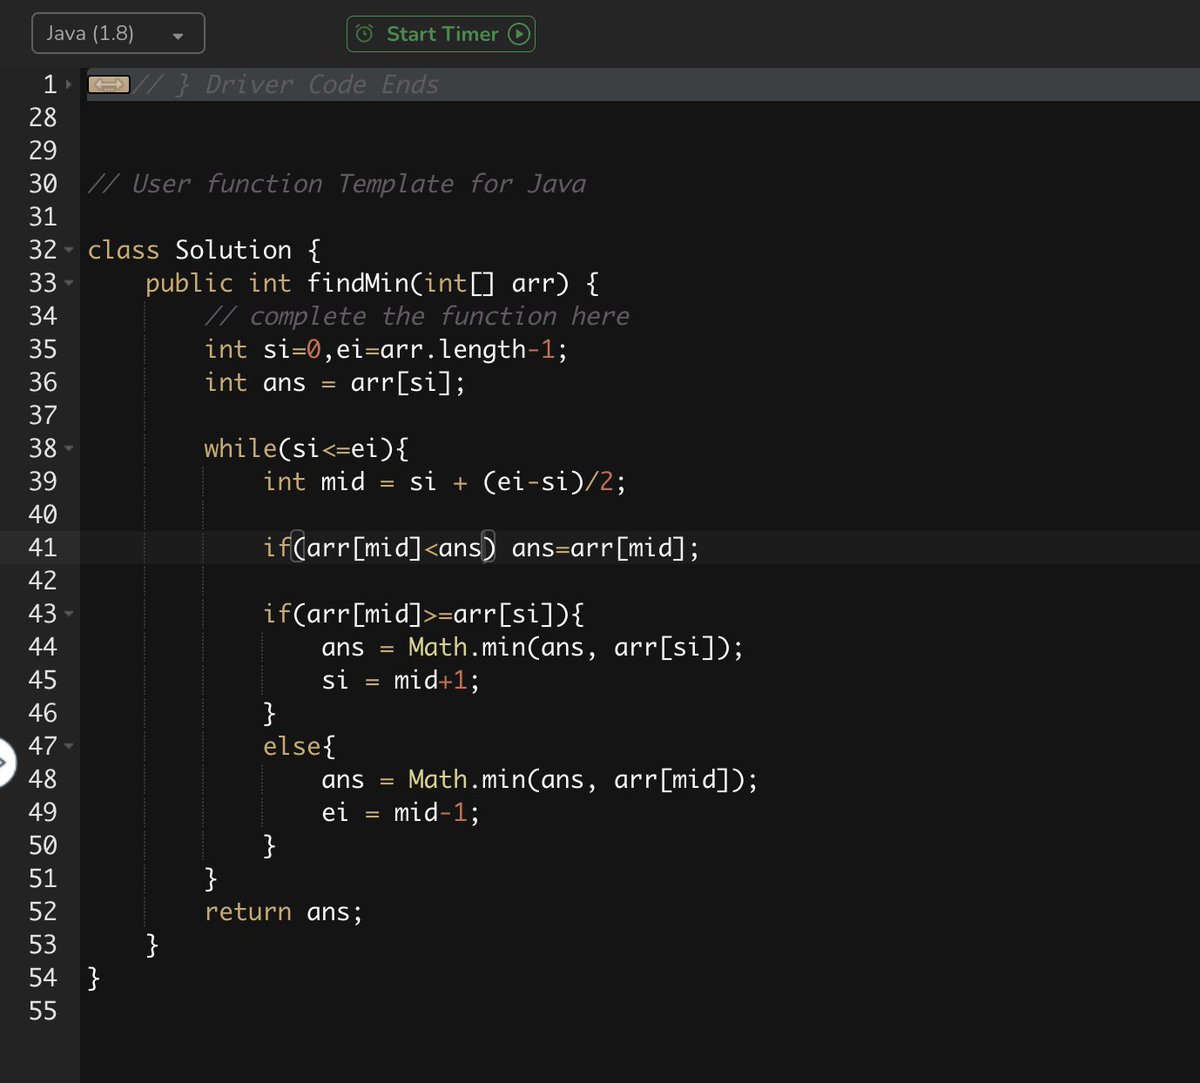This screenshot has width=1200, height=1083.
Task: Collapse else block fold at line 47
Action: coord(69,746)
